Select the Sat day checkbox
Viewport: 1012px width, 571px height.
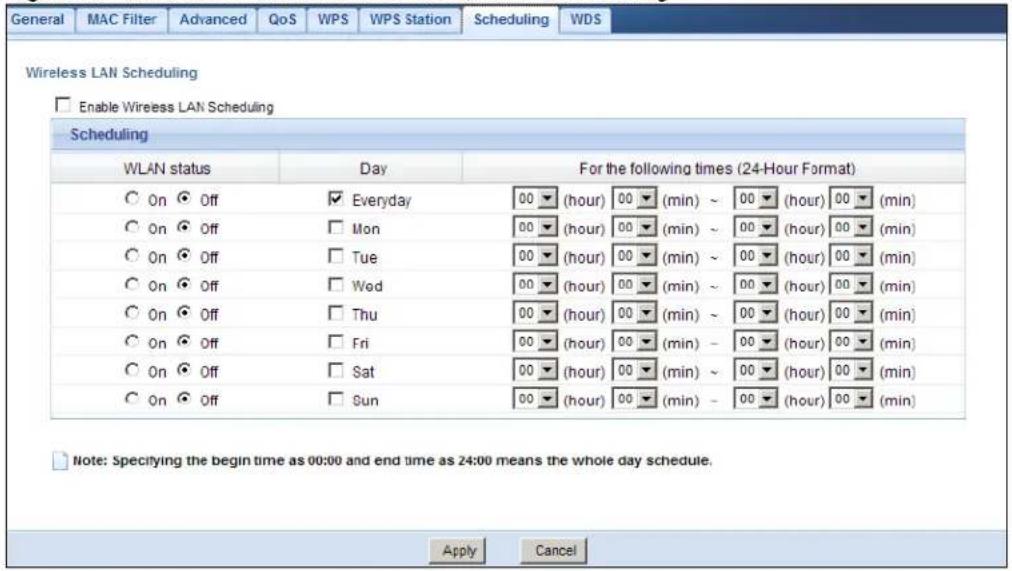[x=336, y=370]
